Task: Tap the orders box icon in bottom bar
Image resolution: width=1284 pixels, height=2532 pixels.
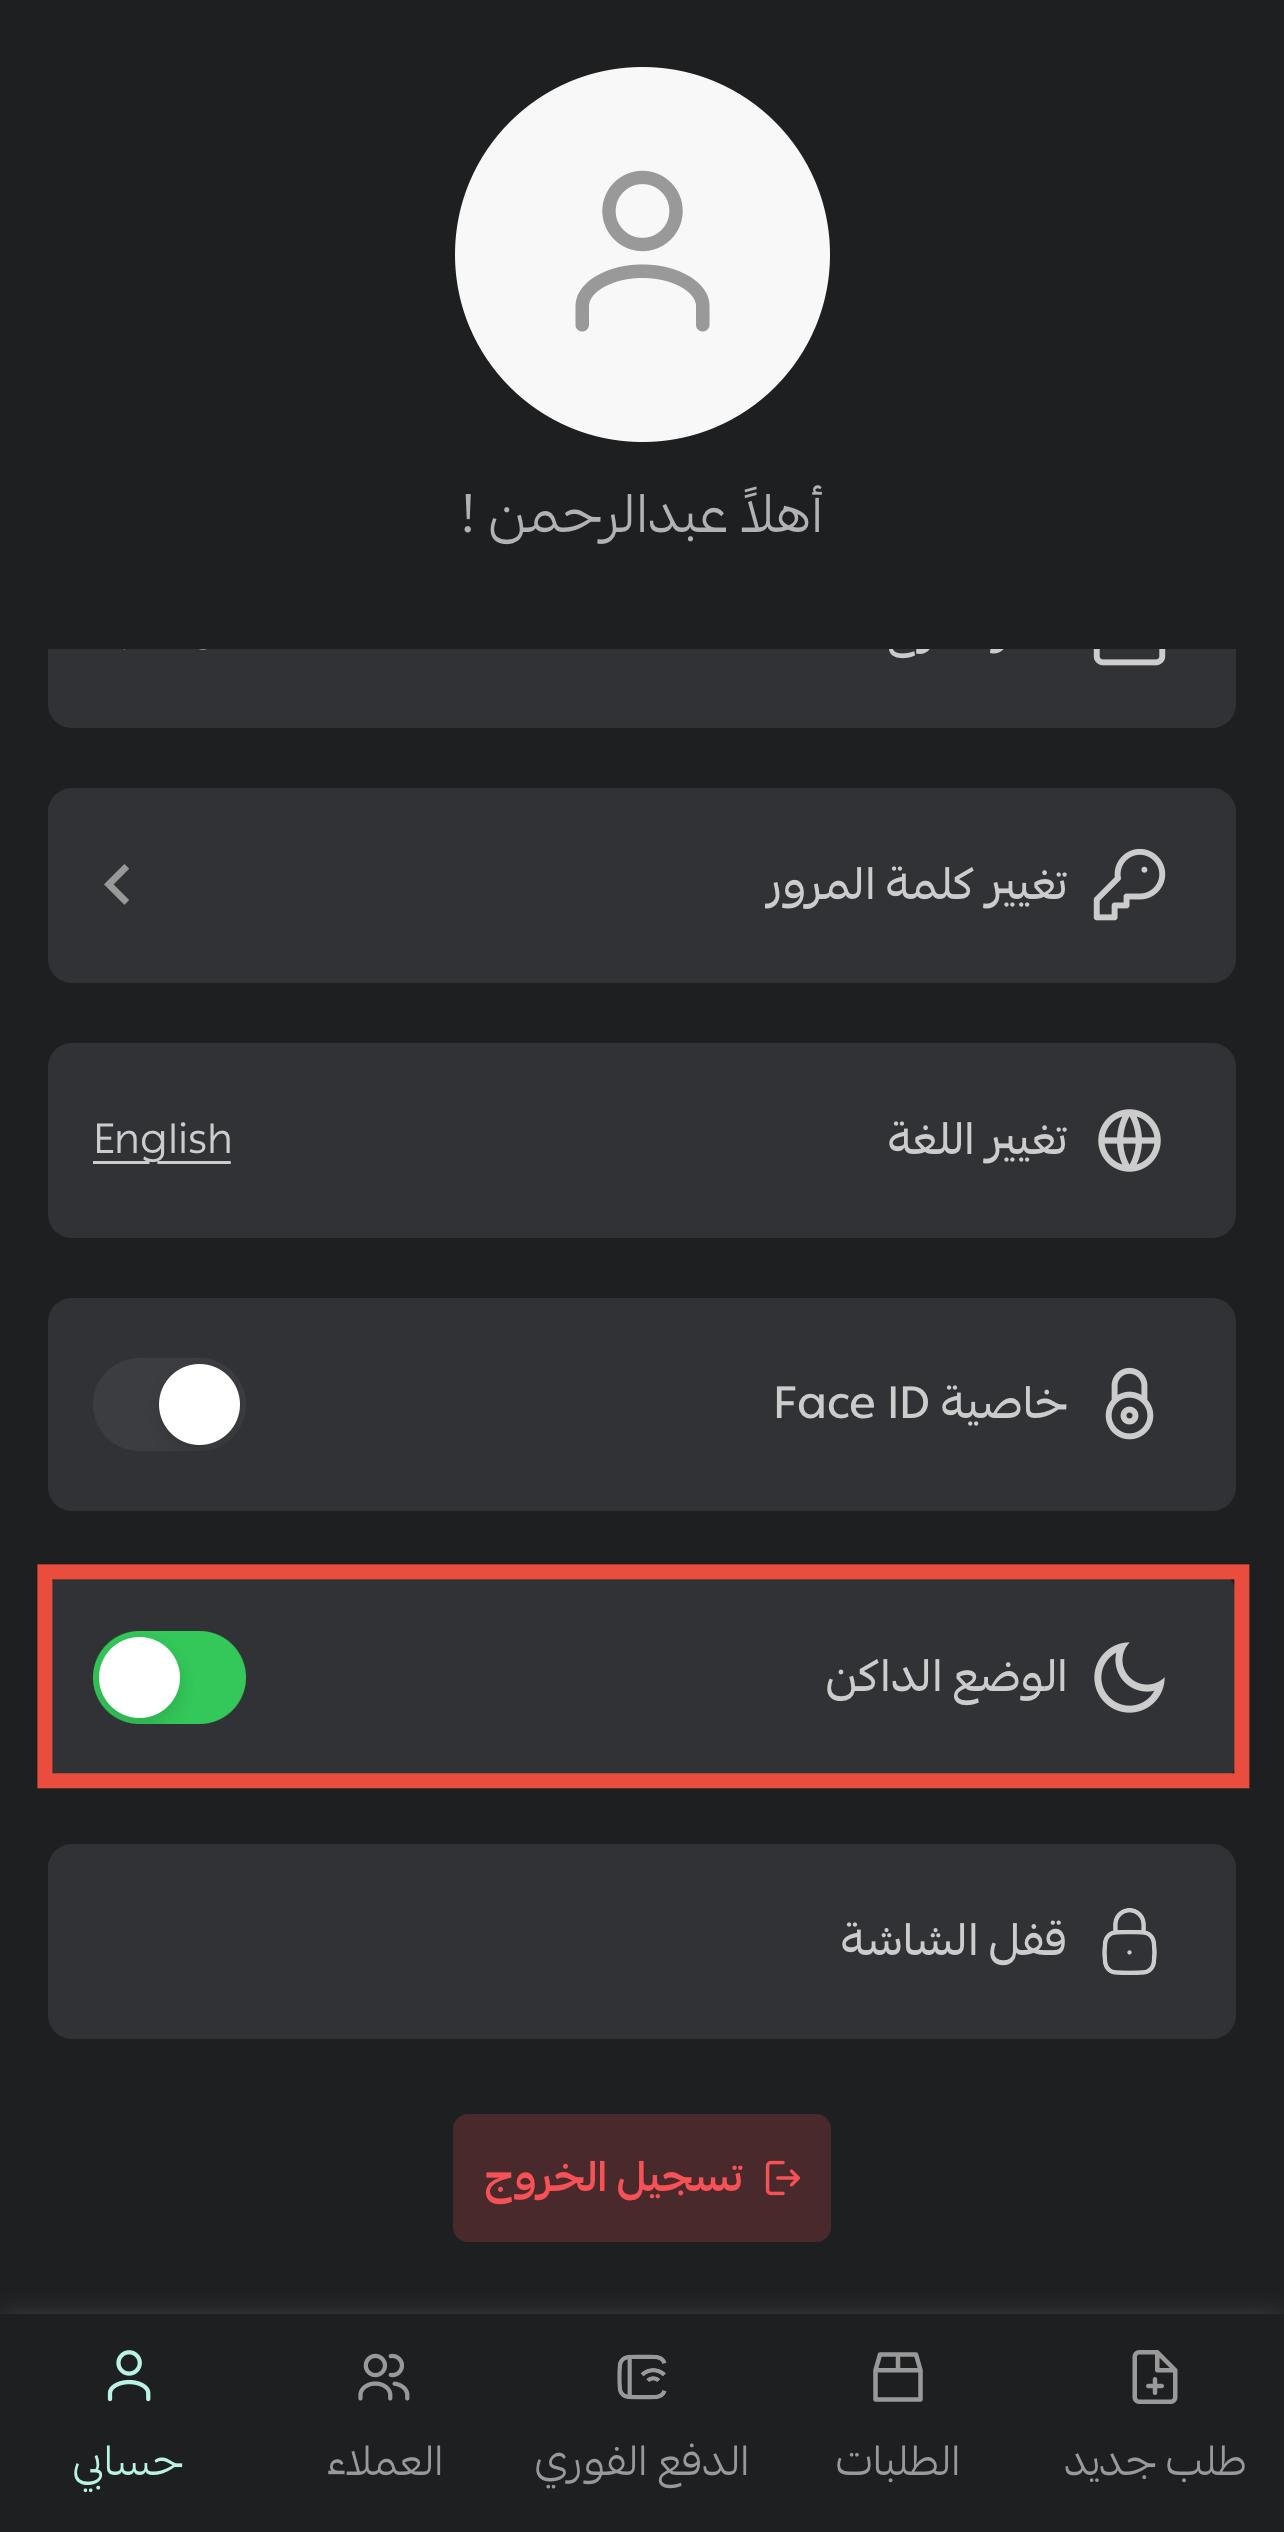Action: [x=898, y=2376]
